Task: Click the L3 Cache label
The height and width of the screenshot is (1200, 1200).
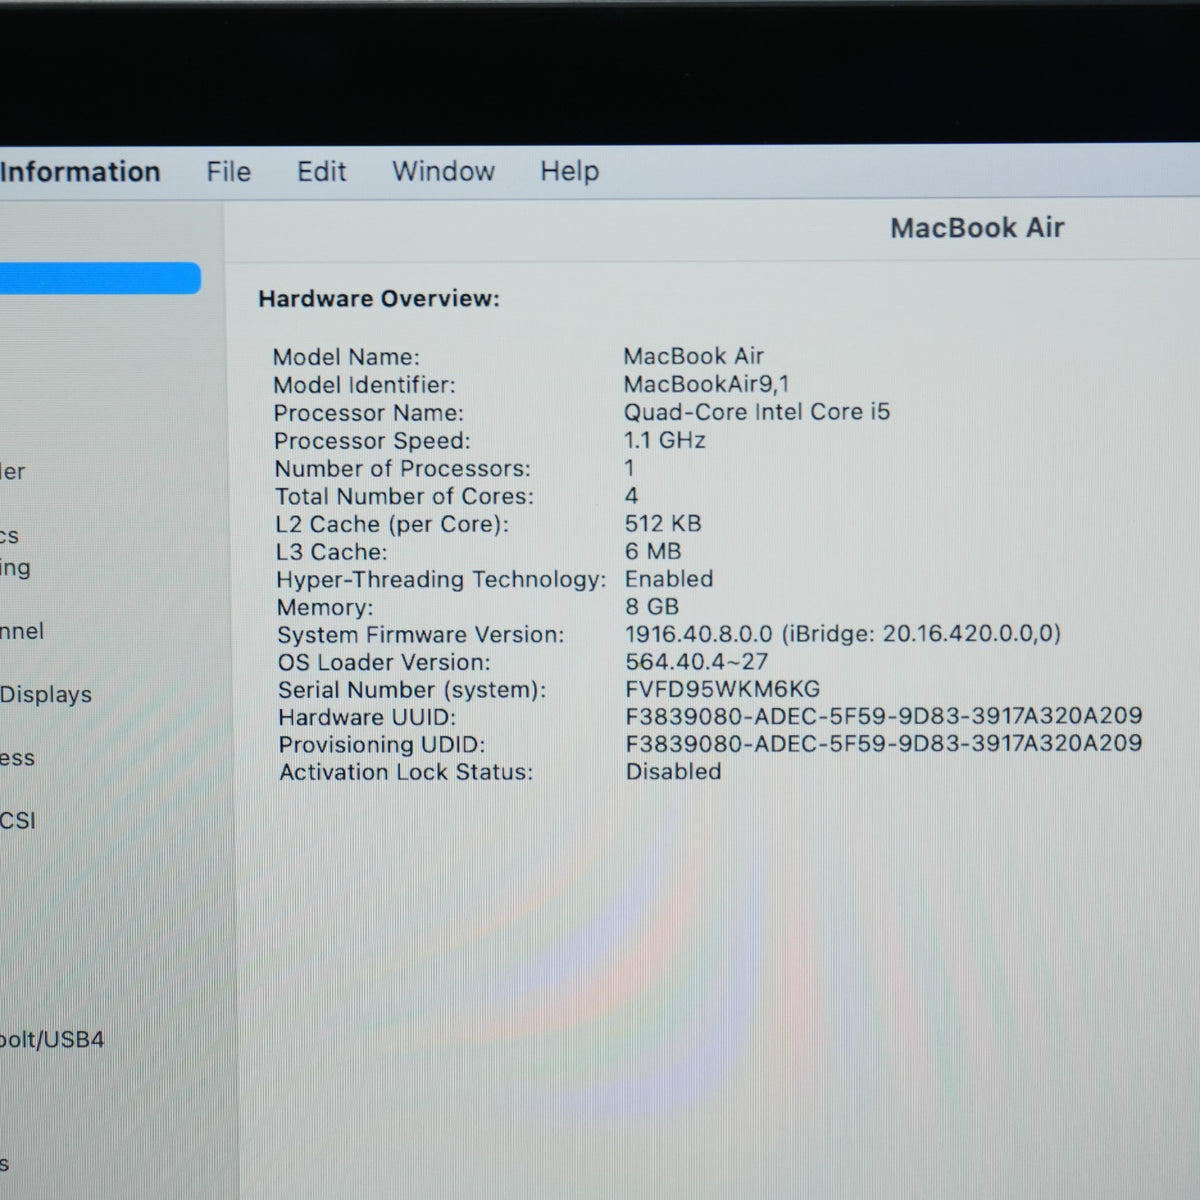Action: pyautogui.click(x=331, y=552)
